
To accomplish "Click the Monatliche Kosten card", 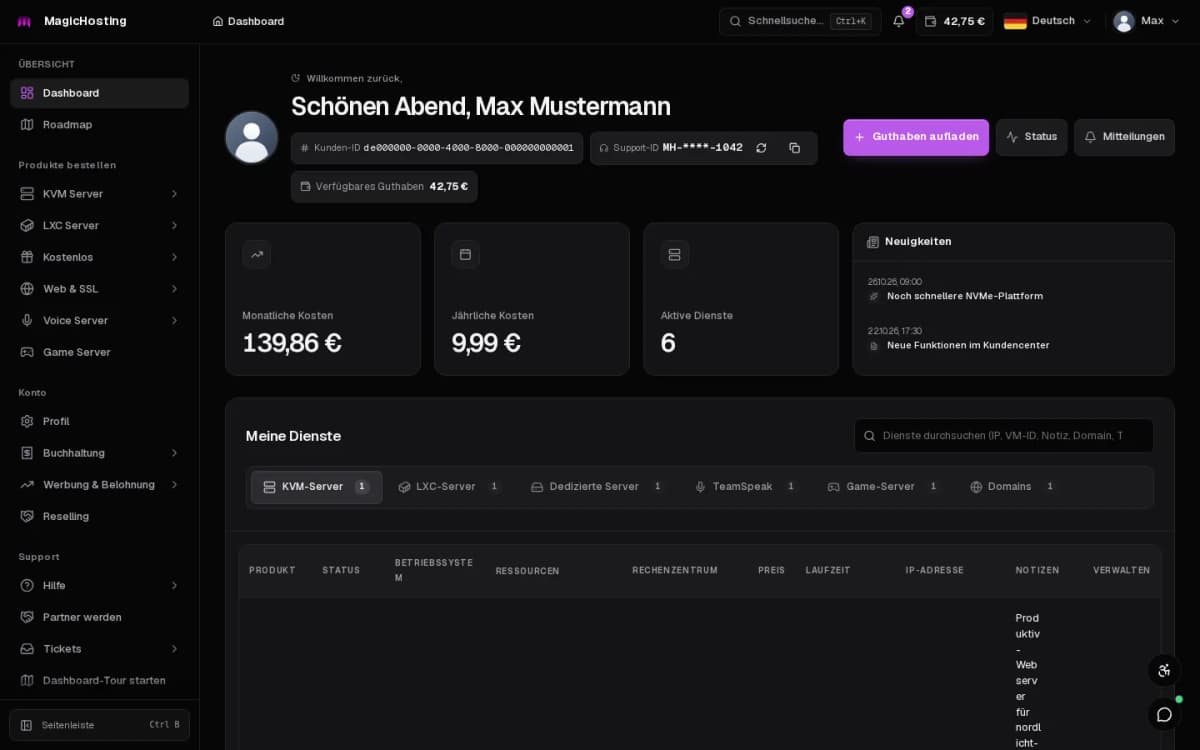I will click(323, 299).
